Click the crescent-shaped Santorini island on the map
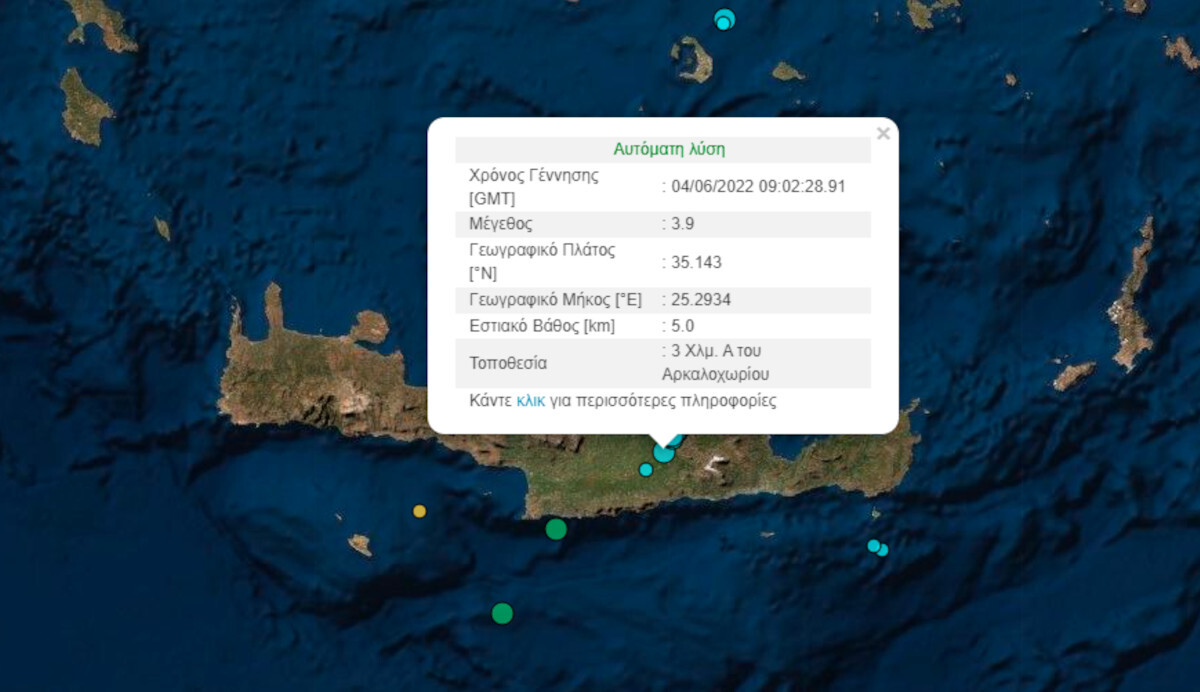Screen dimensions: 1200x692 [691, 59]
